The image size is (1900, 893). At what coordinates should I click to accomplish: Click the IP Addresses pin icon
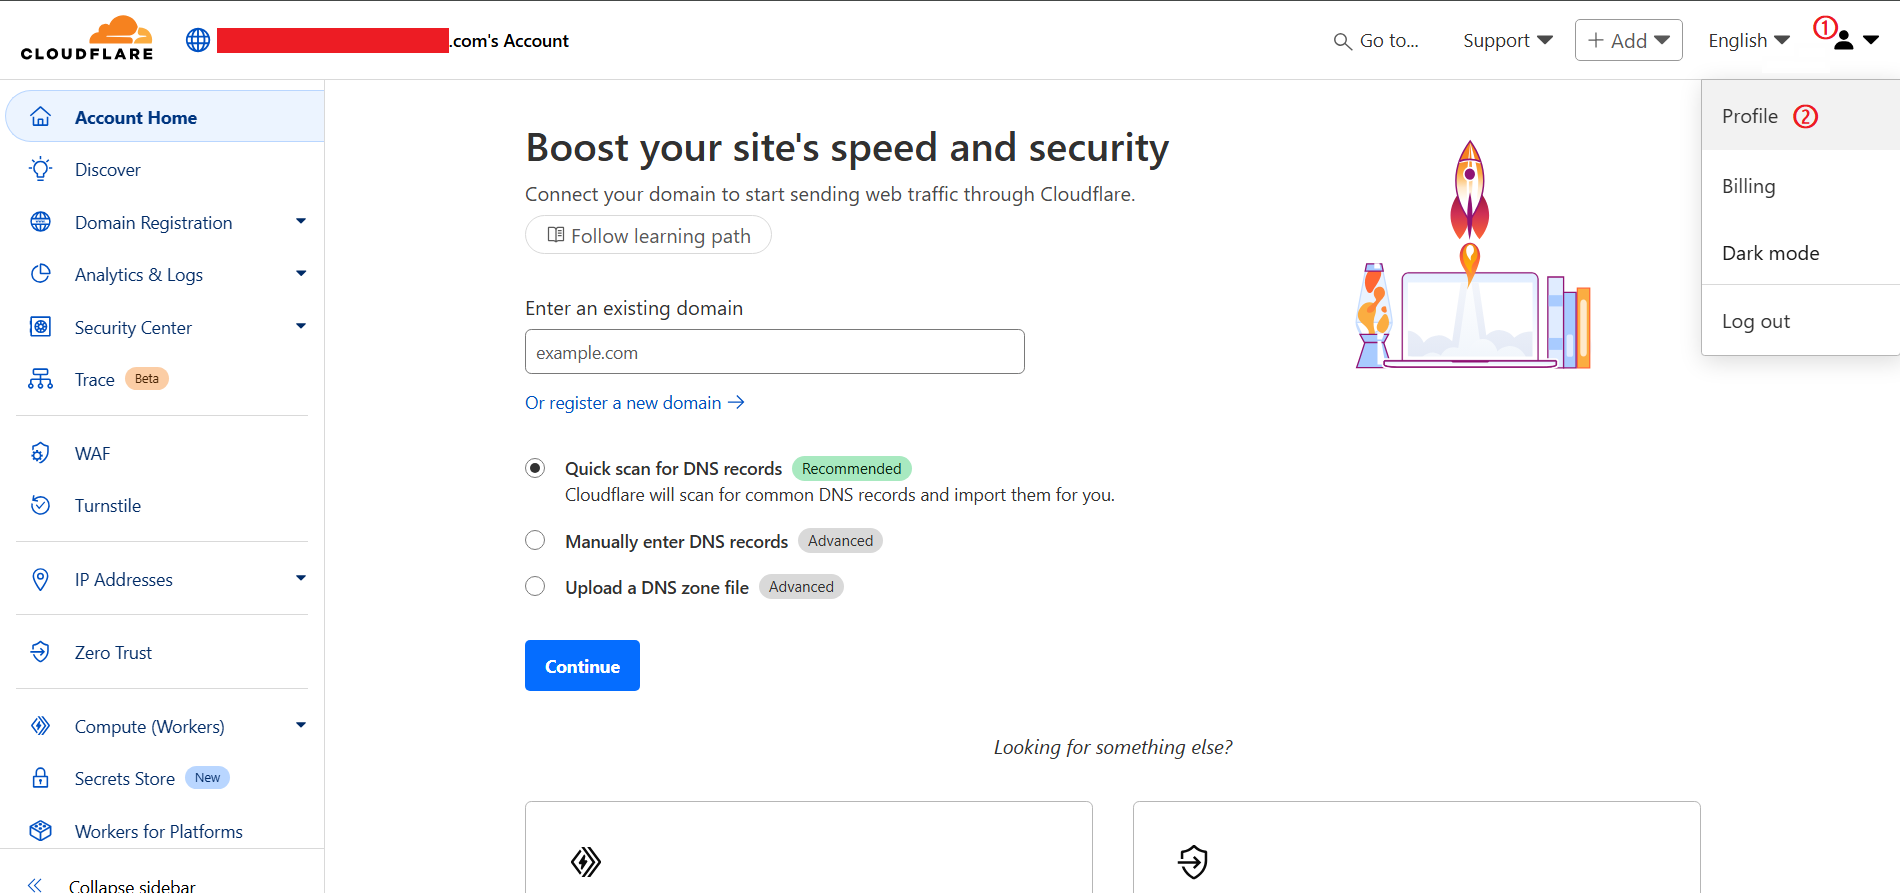tap(41, 579)
